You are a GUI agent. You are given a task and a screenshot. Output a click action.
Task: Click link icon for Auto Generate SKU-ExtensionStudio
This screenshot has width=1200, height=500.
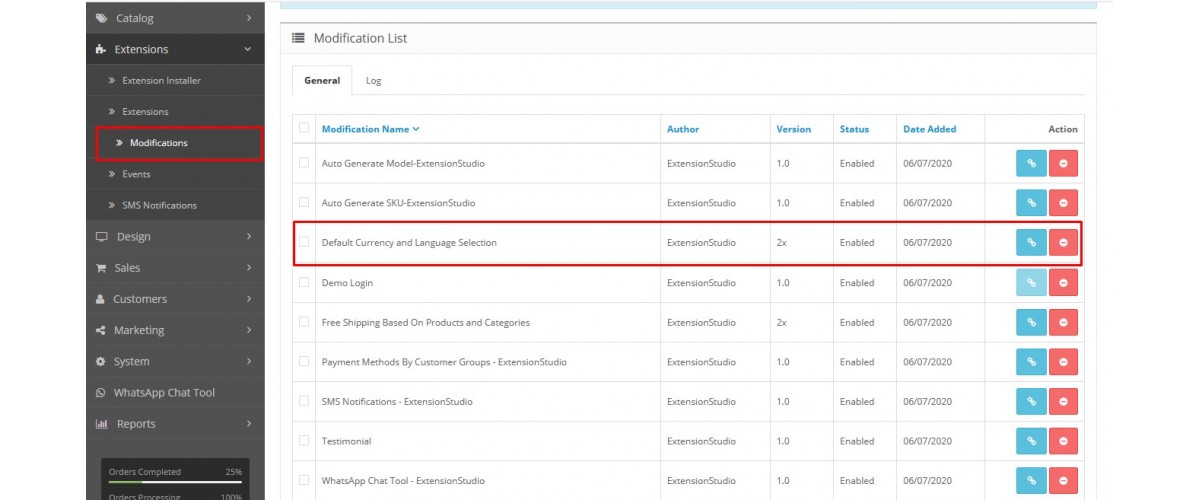tap(1031, 203)
